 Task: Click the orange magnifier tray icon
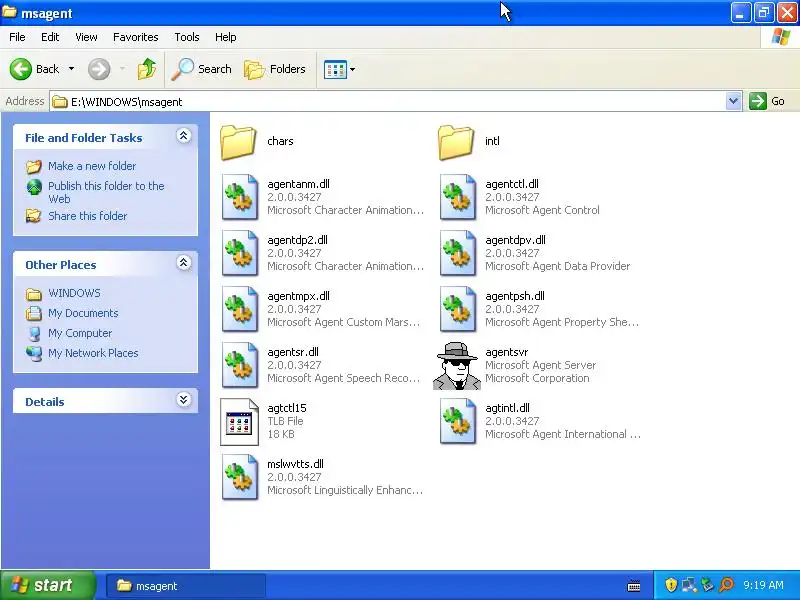point(726,585)
